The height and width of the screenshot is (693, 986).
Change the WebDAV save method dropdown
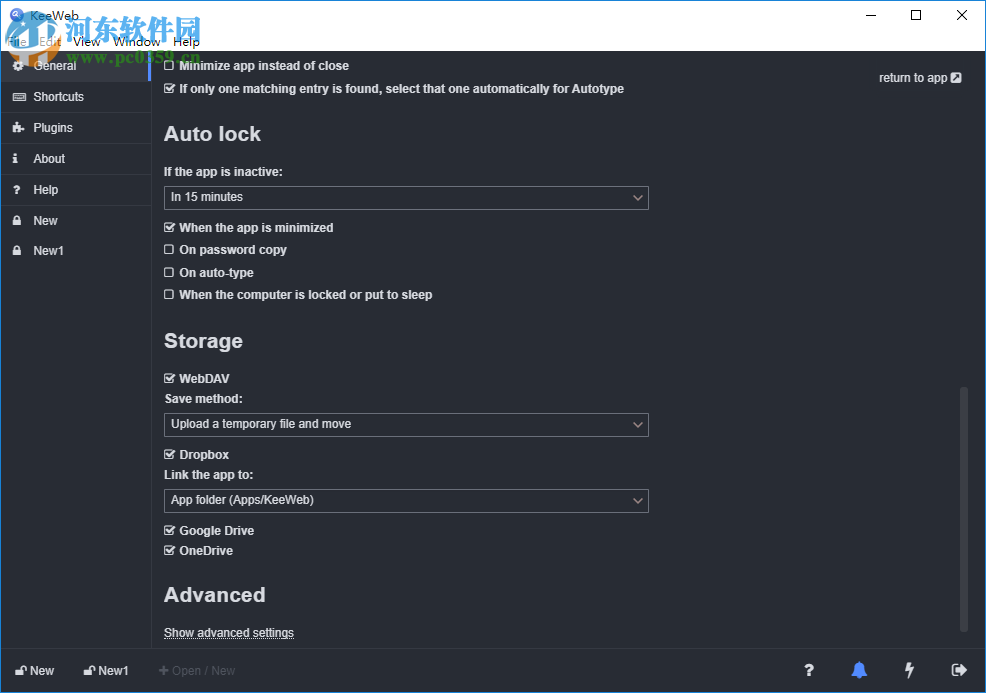[x=405, y=424]
